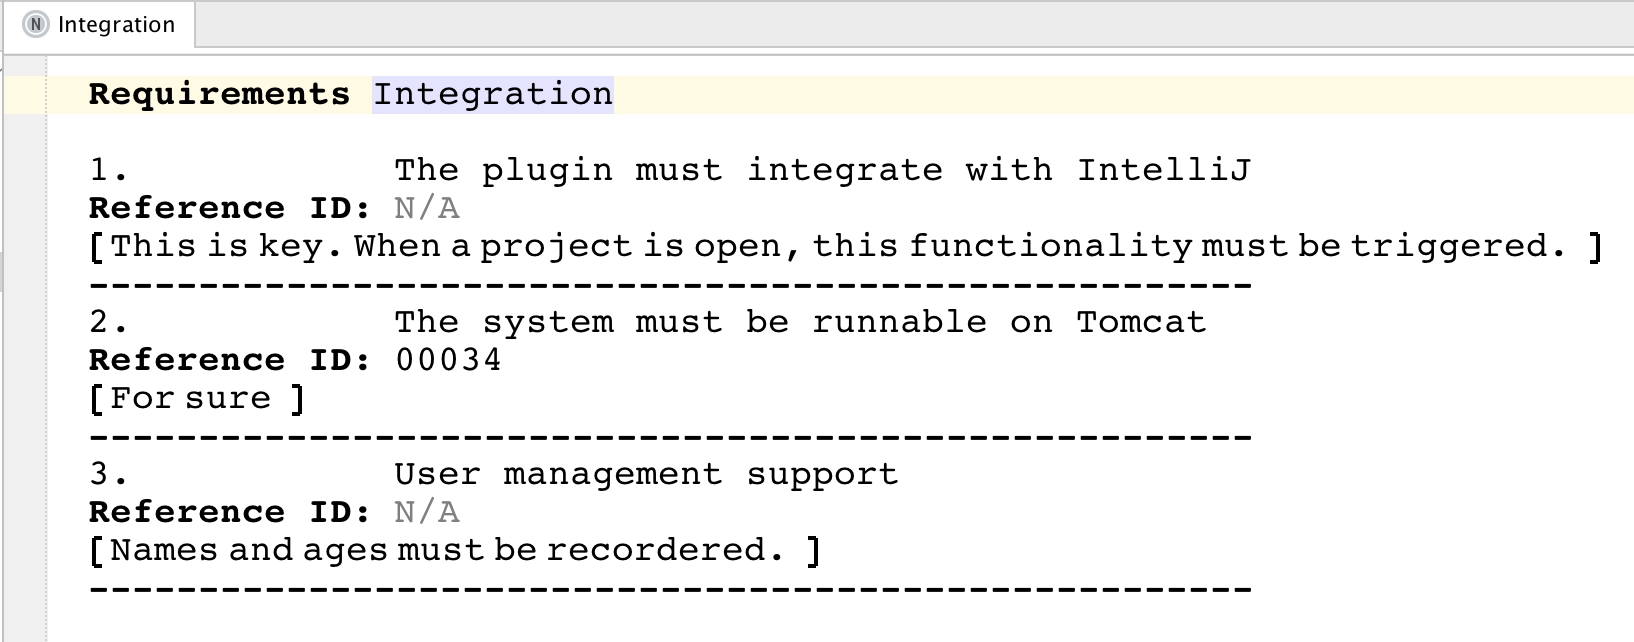The height and width of the screenshot is (642, 1634).
Task: Click requirement text about IntelliJ integration
Action: pyautogui.click(x=821, y=170)
